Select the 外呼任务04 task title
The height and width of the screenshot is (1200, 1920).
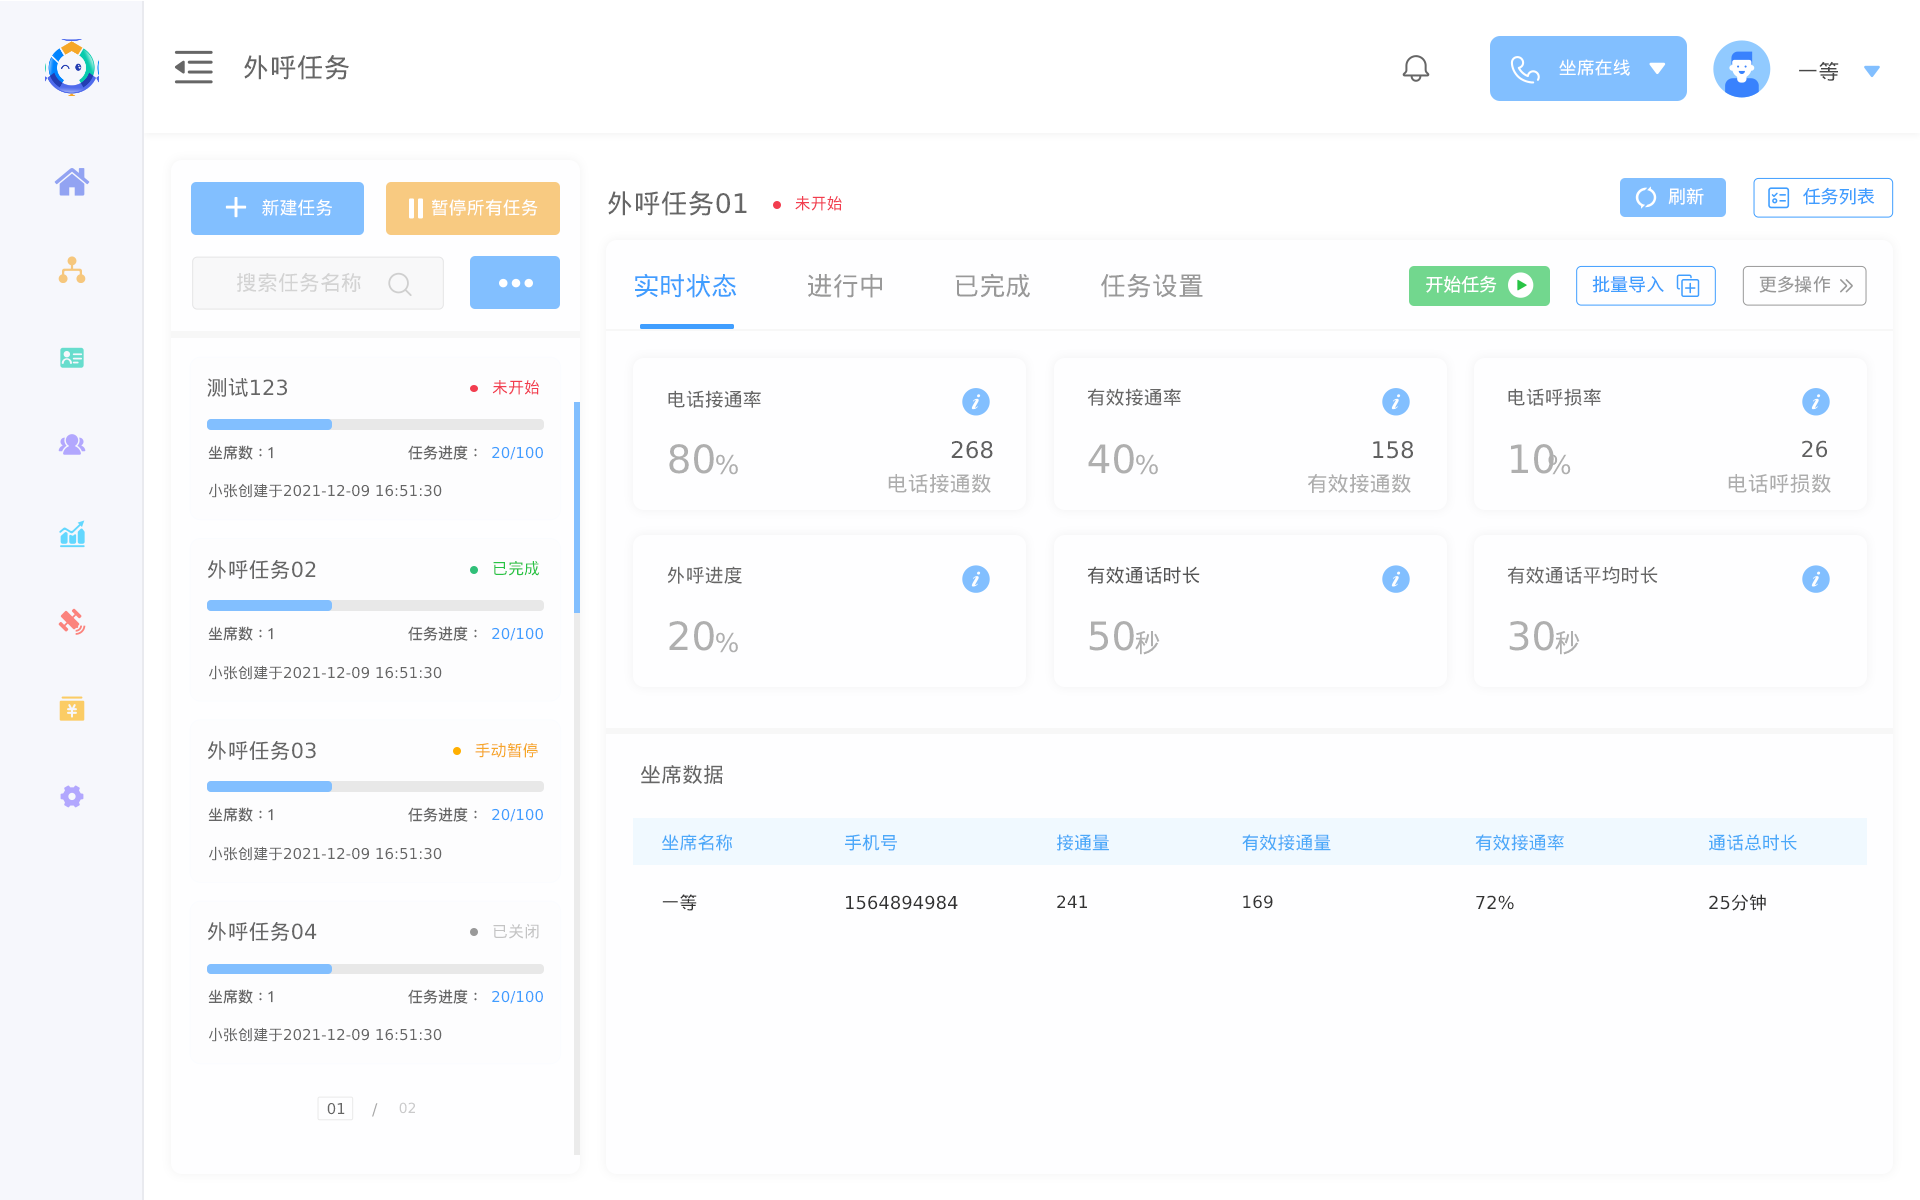(262, 931)
